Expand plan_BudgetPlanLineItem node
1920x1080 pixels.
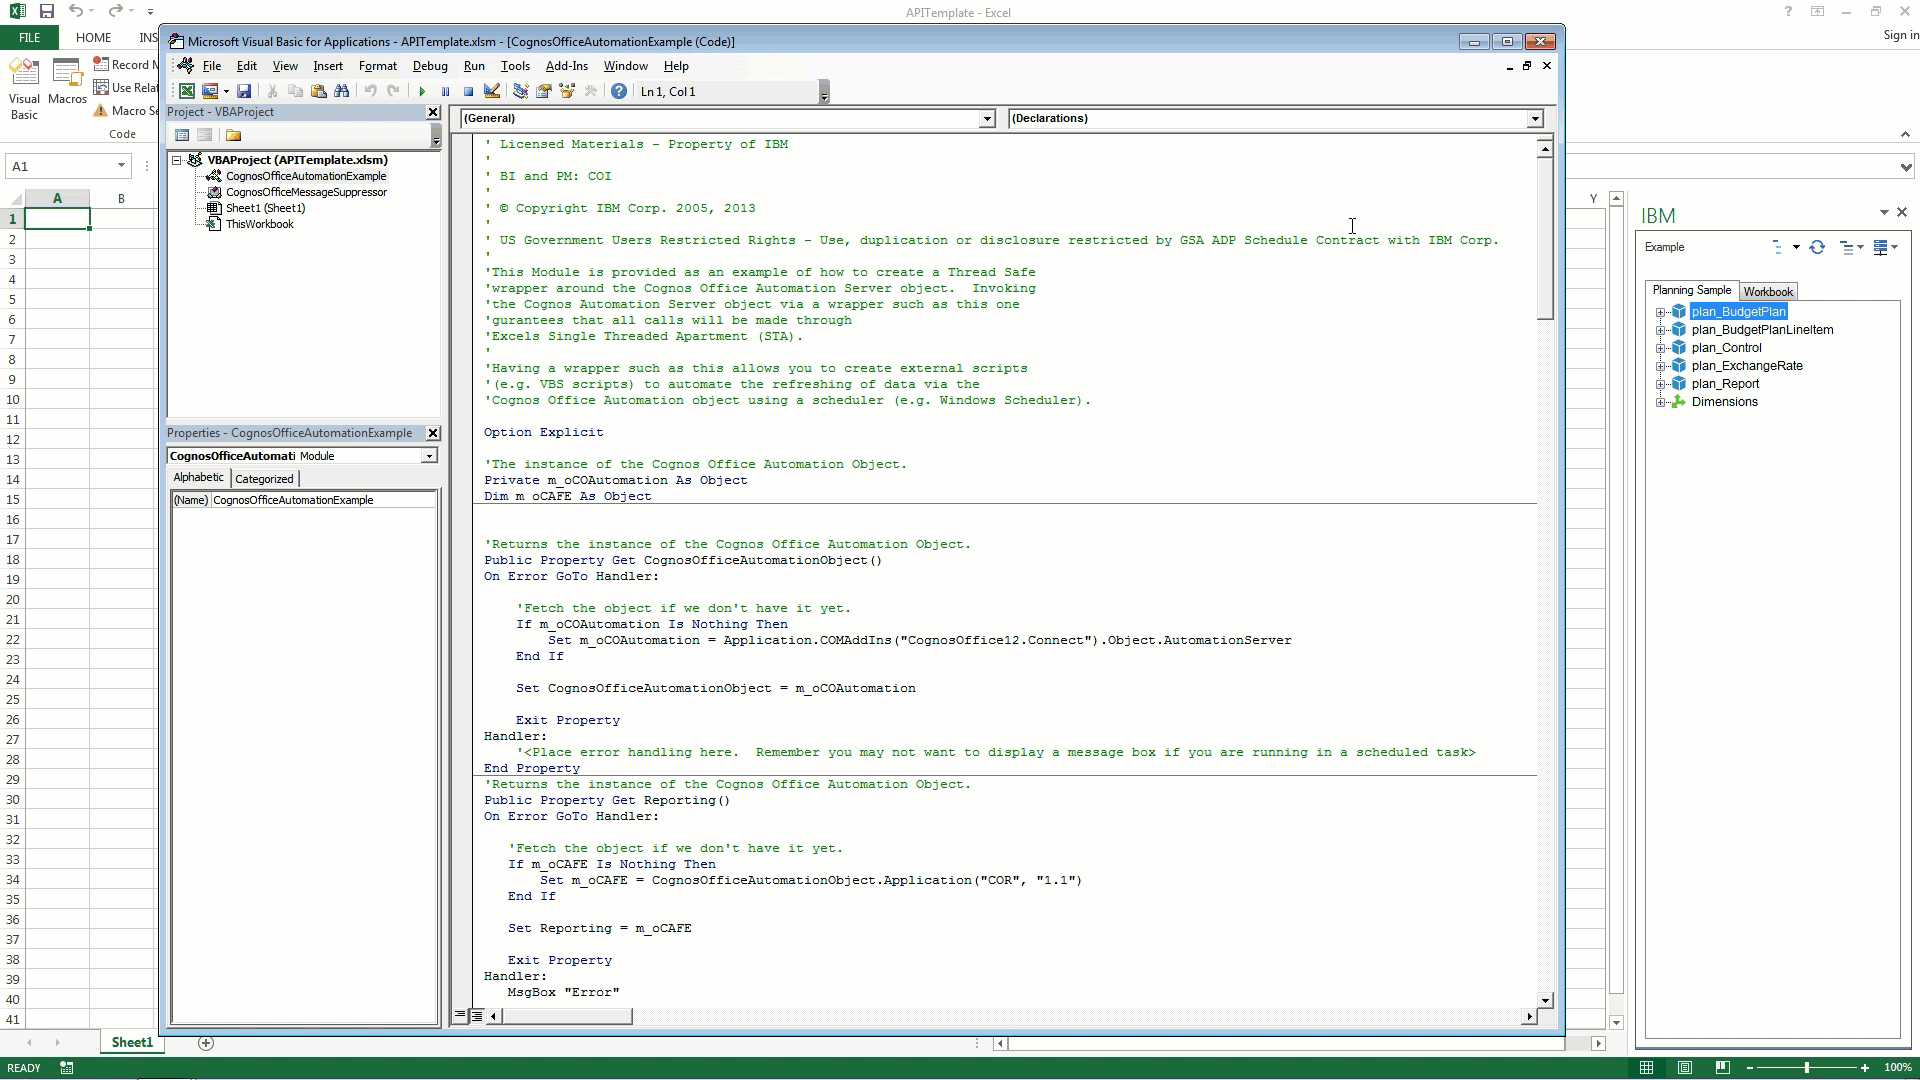point(1661,330)
